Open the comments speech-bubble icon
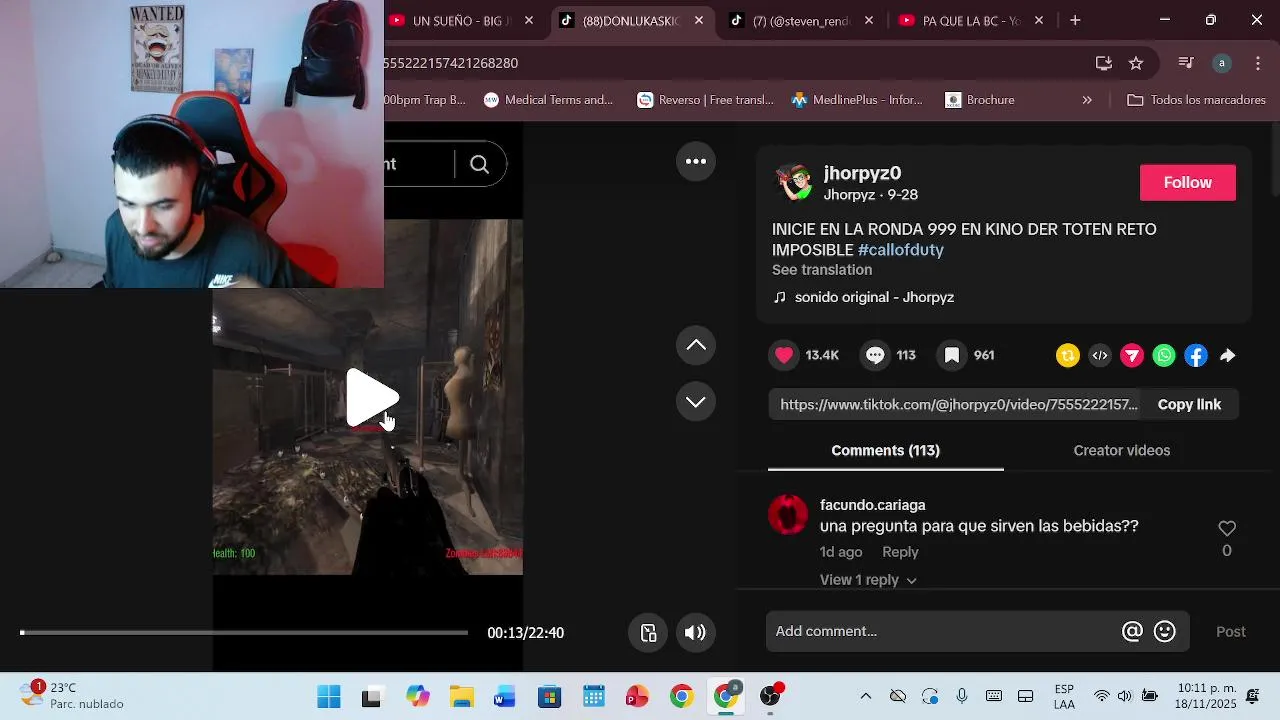The width and height of the screenshot is (1280, 720). 875,355
